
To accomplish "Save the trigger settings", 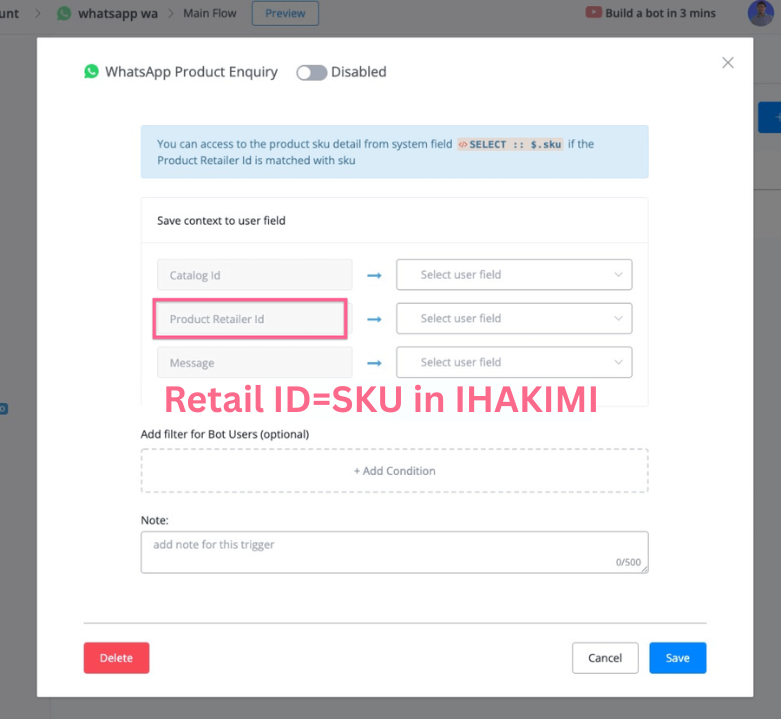I will [x=677, y=658].
